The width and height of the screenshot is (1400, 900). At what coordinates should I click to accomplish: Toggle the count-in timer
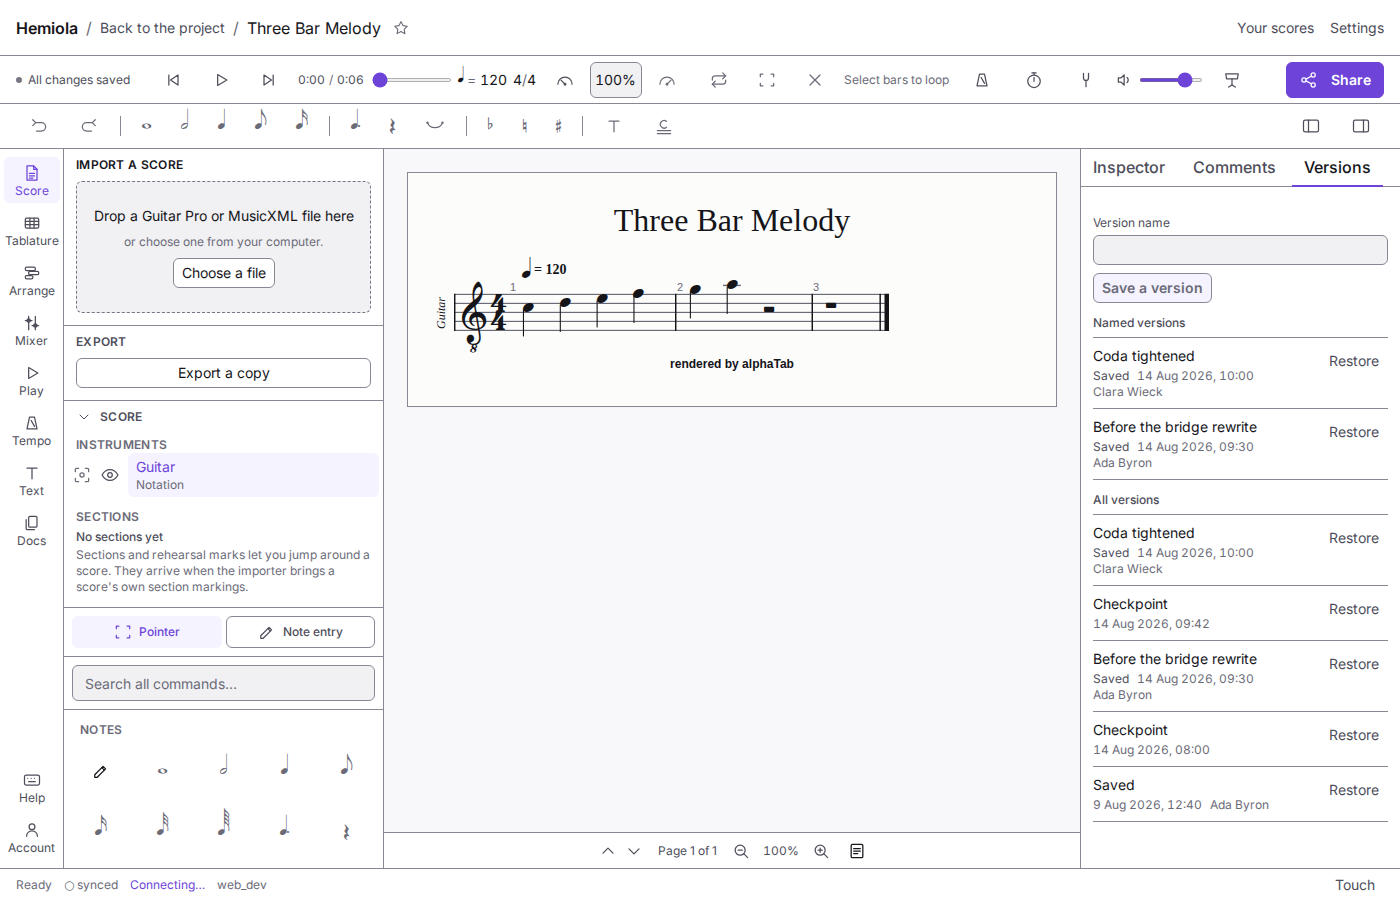click(1034, 80)
